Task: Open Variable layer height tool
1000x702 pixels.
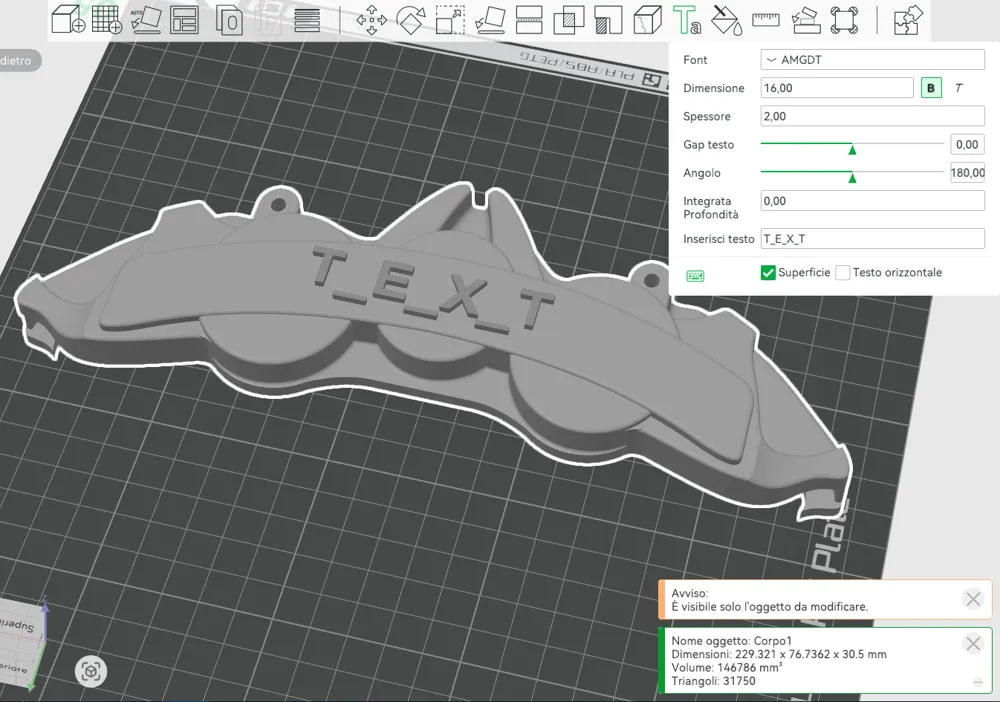Action: click(x=307, y=20)
